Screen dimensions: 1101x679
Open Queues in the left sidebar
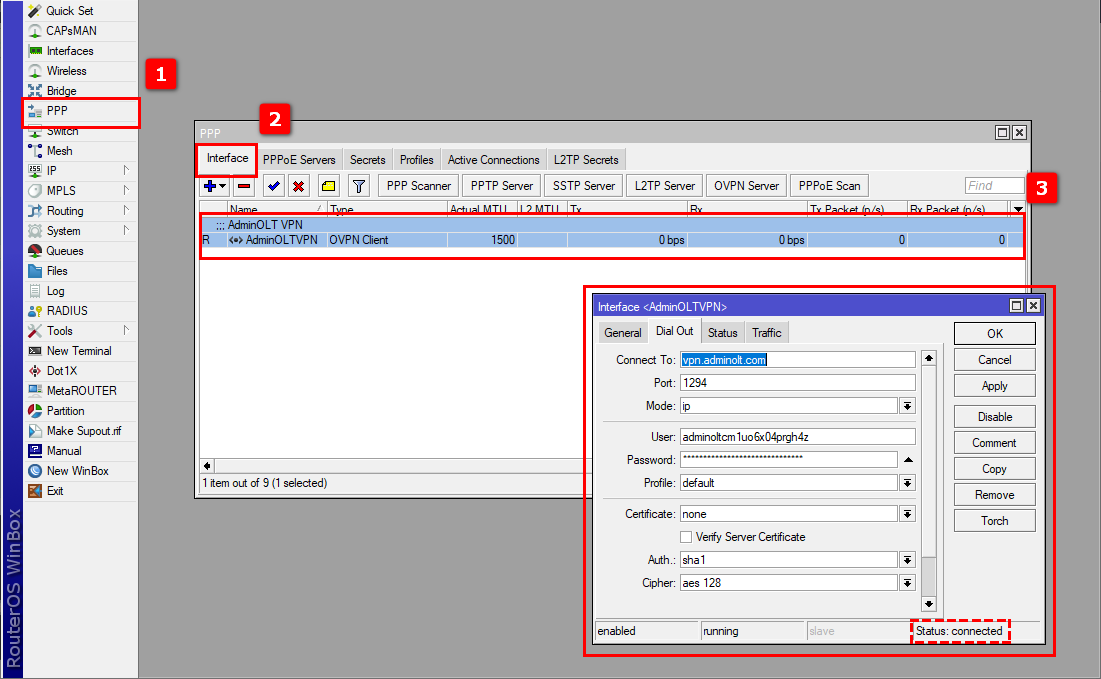tap(65, 251)
